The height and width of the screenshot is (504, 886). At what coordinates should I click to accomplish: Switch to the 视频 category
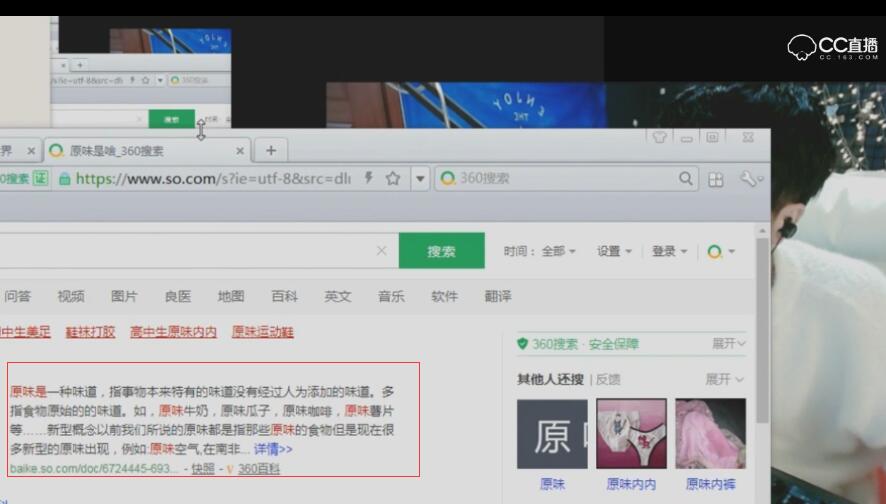point(71,296)
